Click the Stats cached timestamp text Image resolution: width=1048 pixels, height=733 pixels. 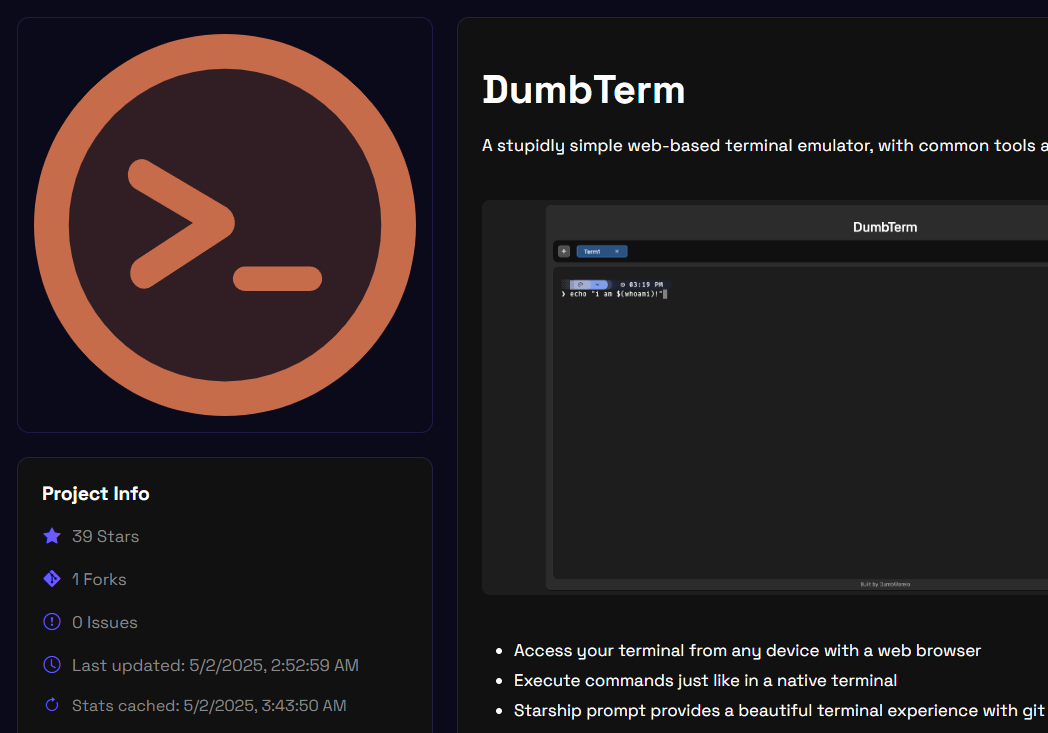(x=209, y=705)
